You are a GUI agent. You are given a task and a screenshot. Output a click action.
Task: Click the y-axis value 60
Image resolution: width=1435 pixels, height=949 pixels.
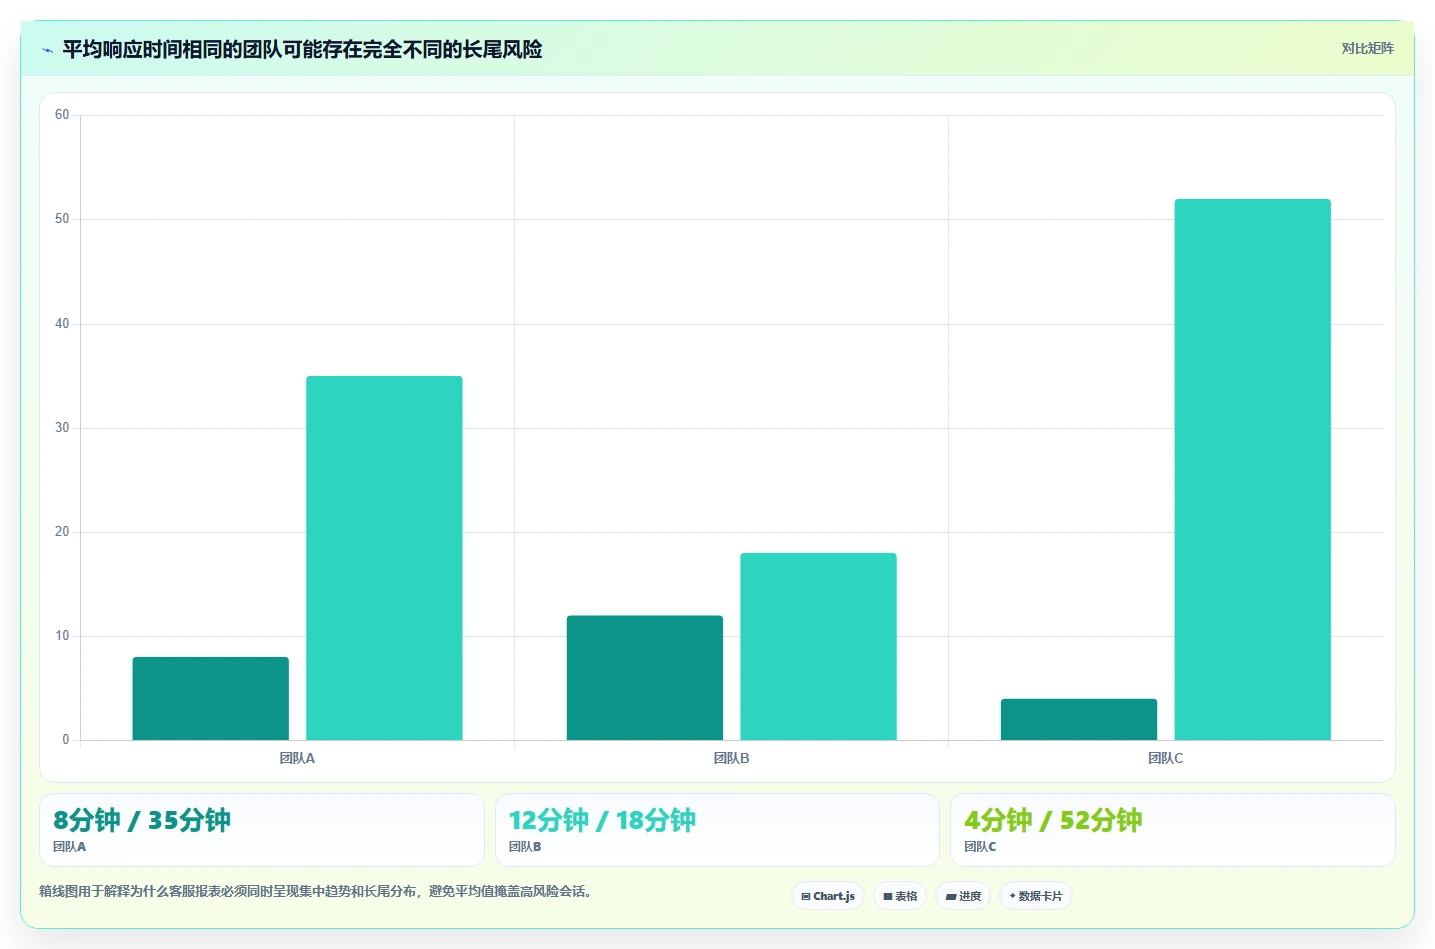(62, 115)
